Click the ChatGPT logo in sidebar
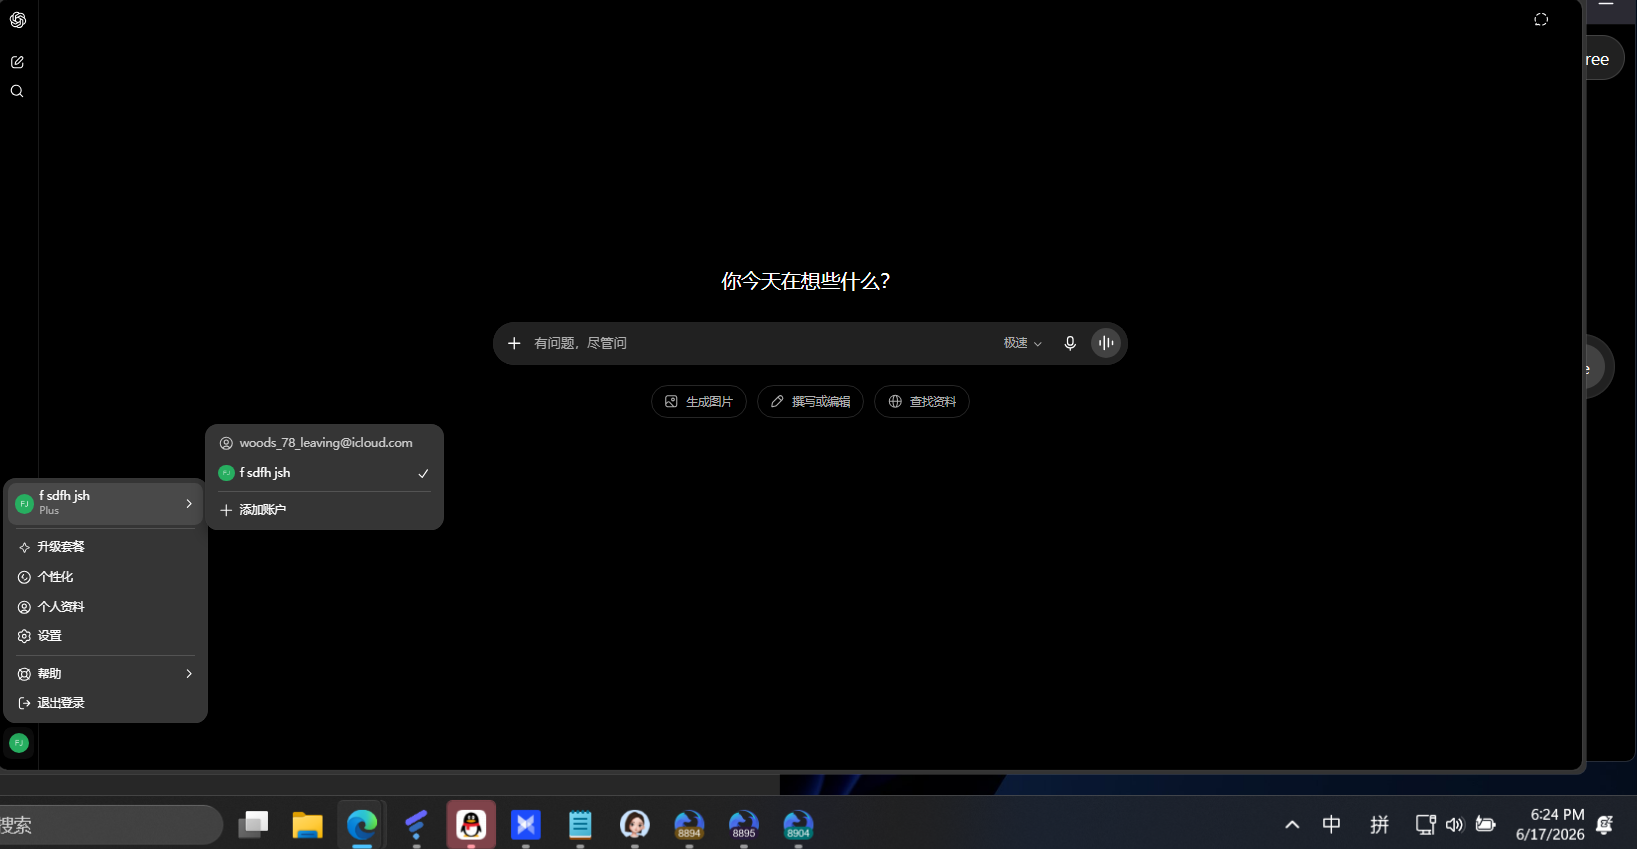This screenshot has width=1637, height=849. (17, 20)
